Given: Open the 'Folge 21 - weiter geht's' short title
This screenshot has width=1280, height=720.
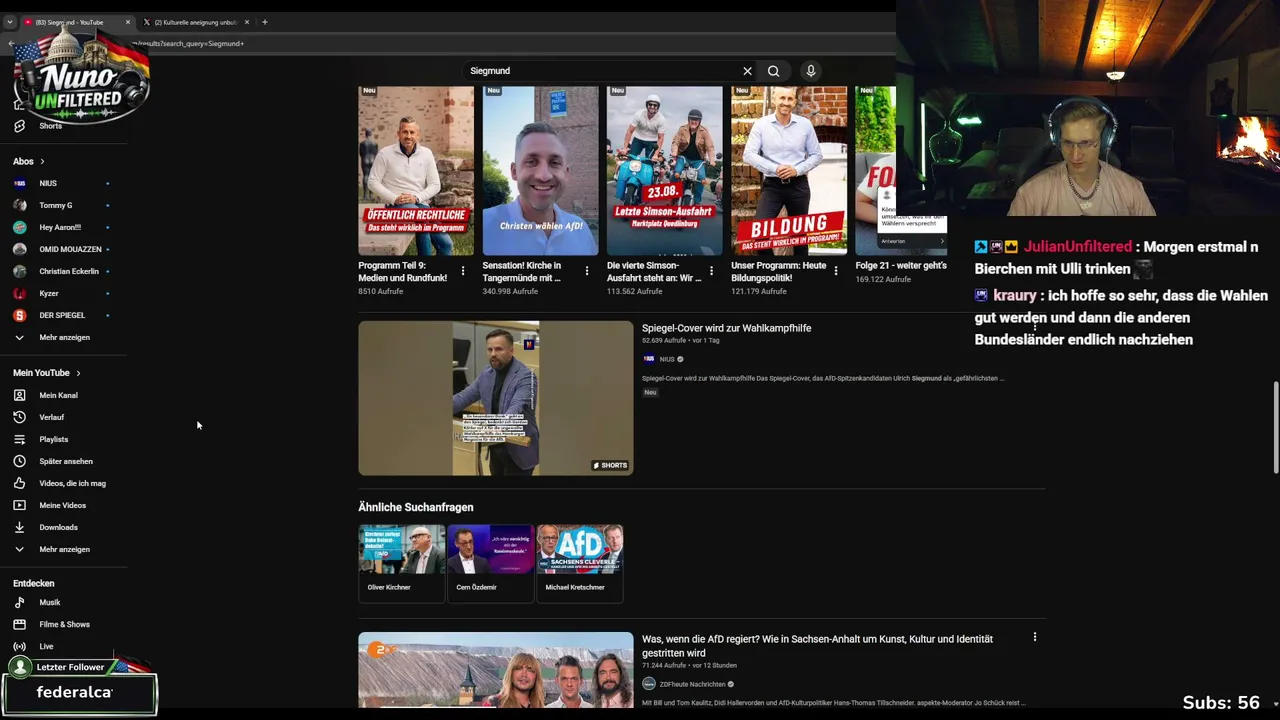Looking at the screenshot, I should (901, 266).
